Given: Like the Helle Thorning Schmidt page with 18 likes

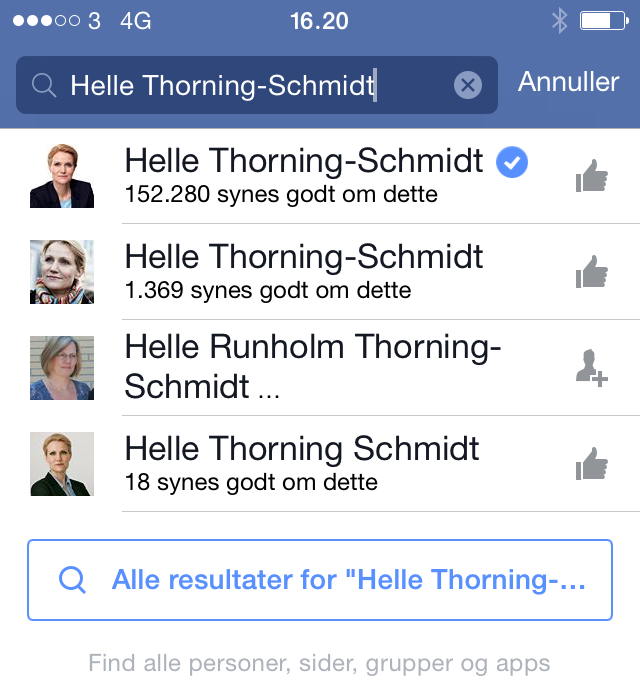Looking at the screenshot, I should 592,464.
